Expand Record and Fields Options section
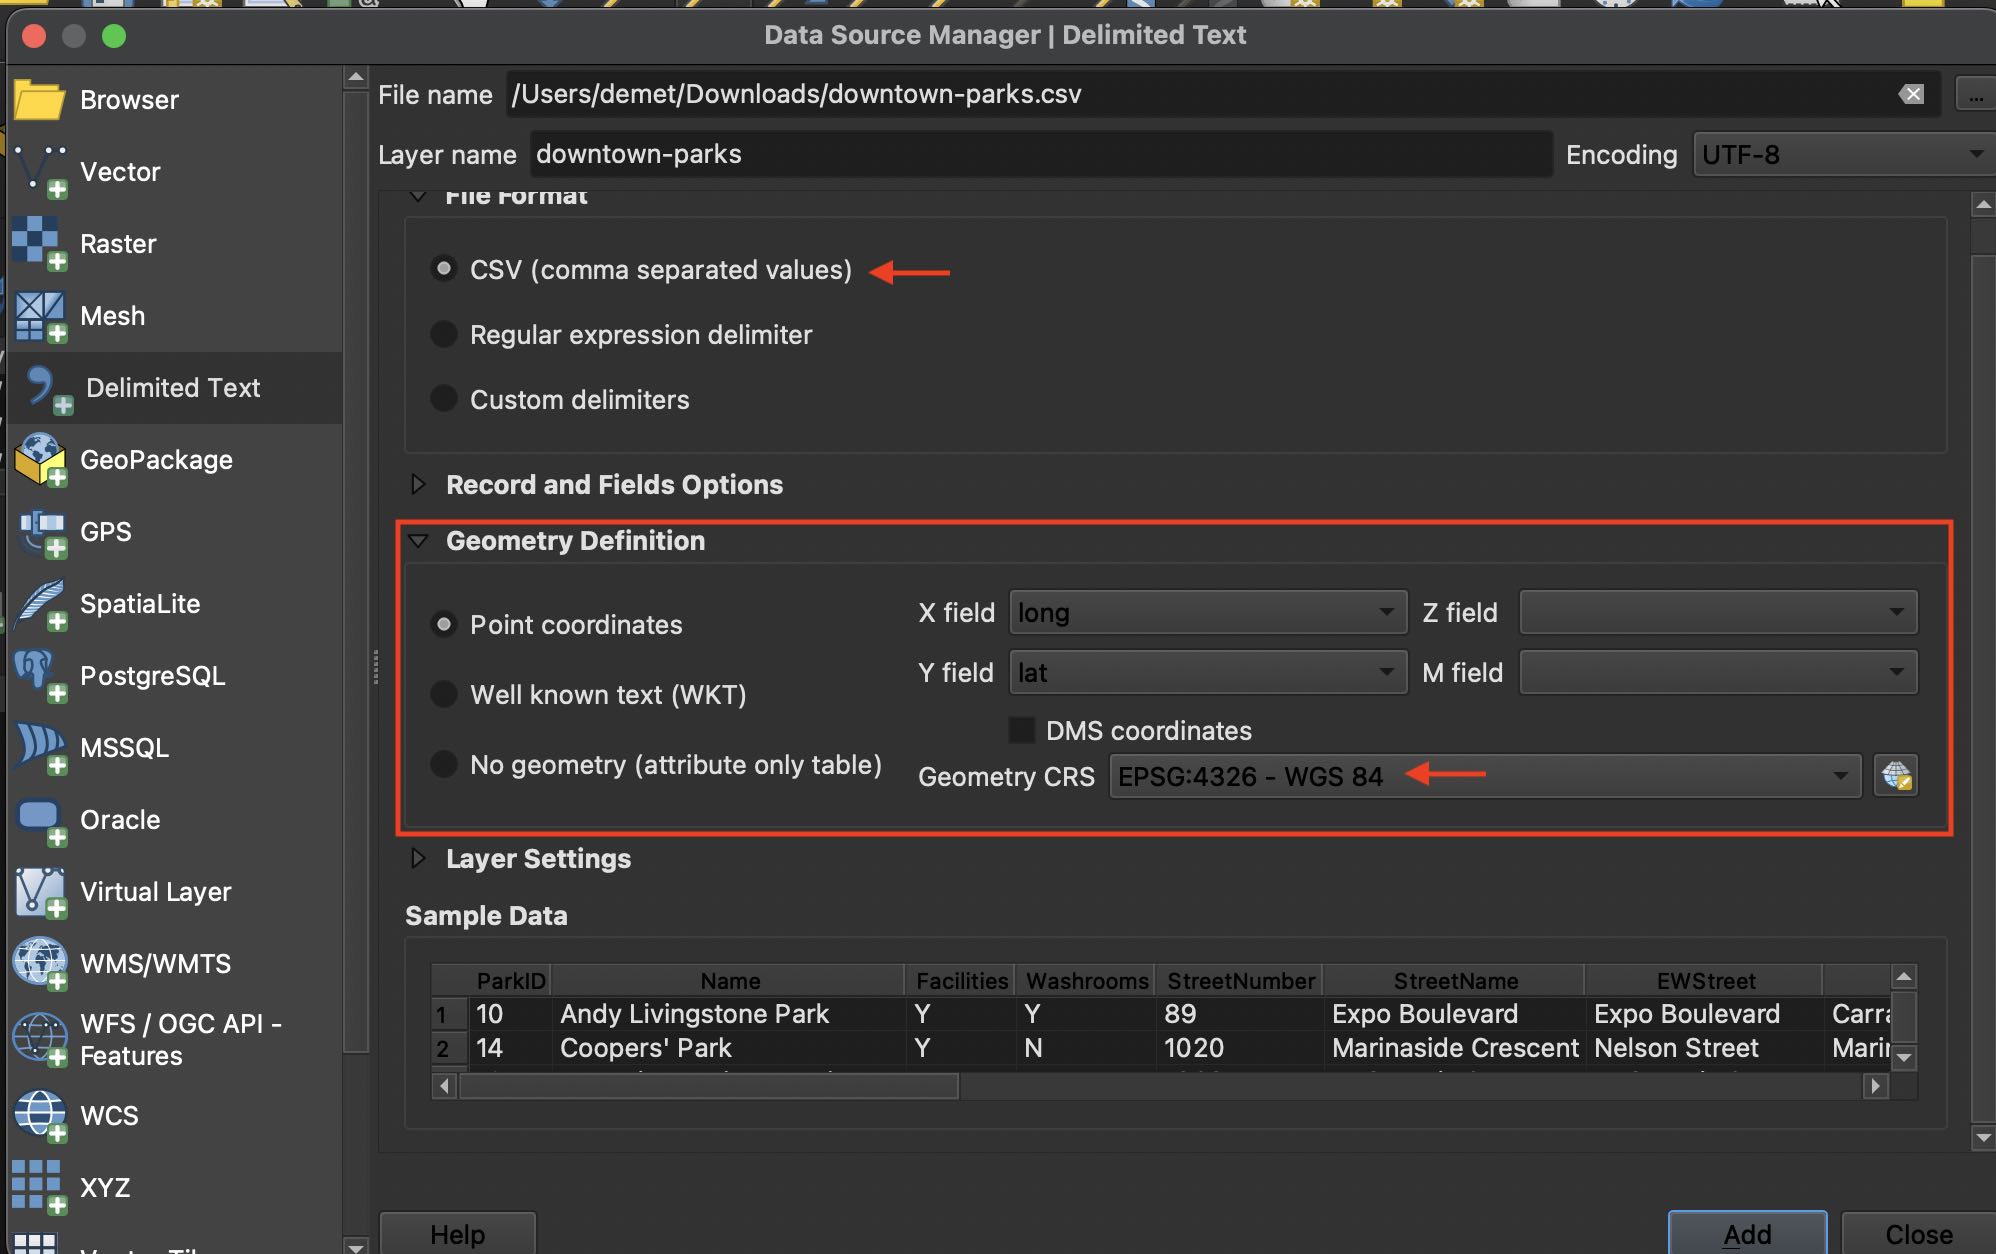 tap(419, 484)
